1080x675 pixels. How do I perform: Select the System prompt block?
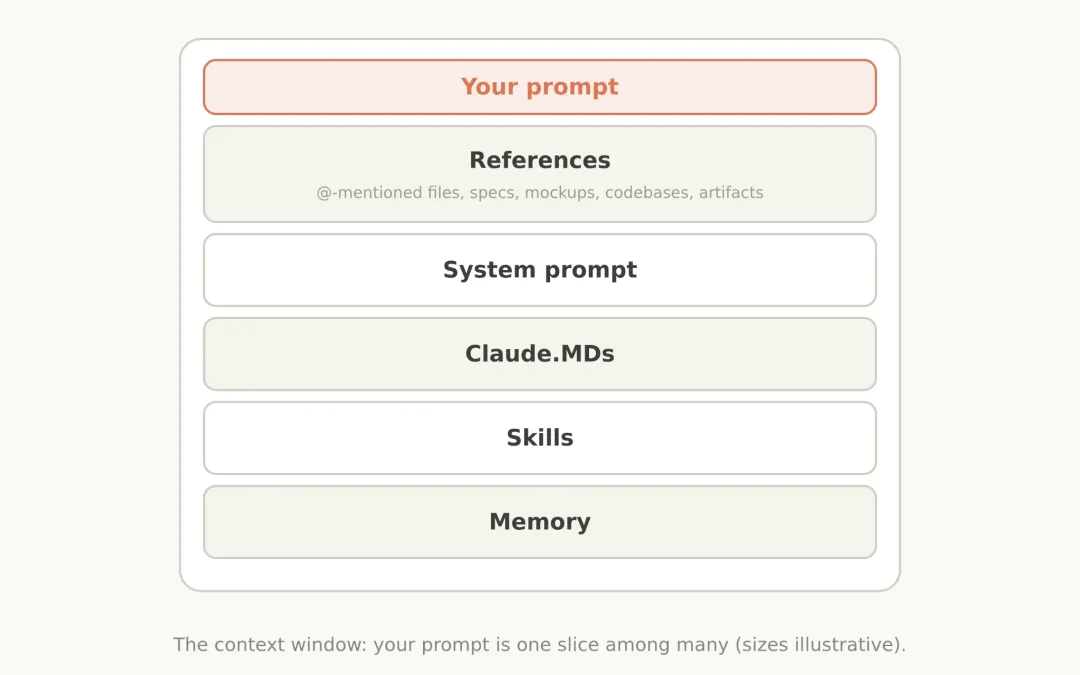pyautogui.click(x=540, y=270)
